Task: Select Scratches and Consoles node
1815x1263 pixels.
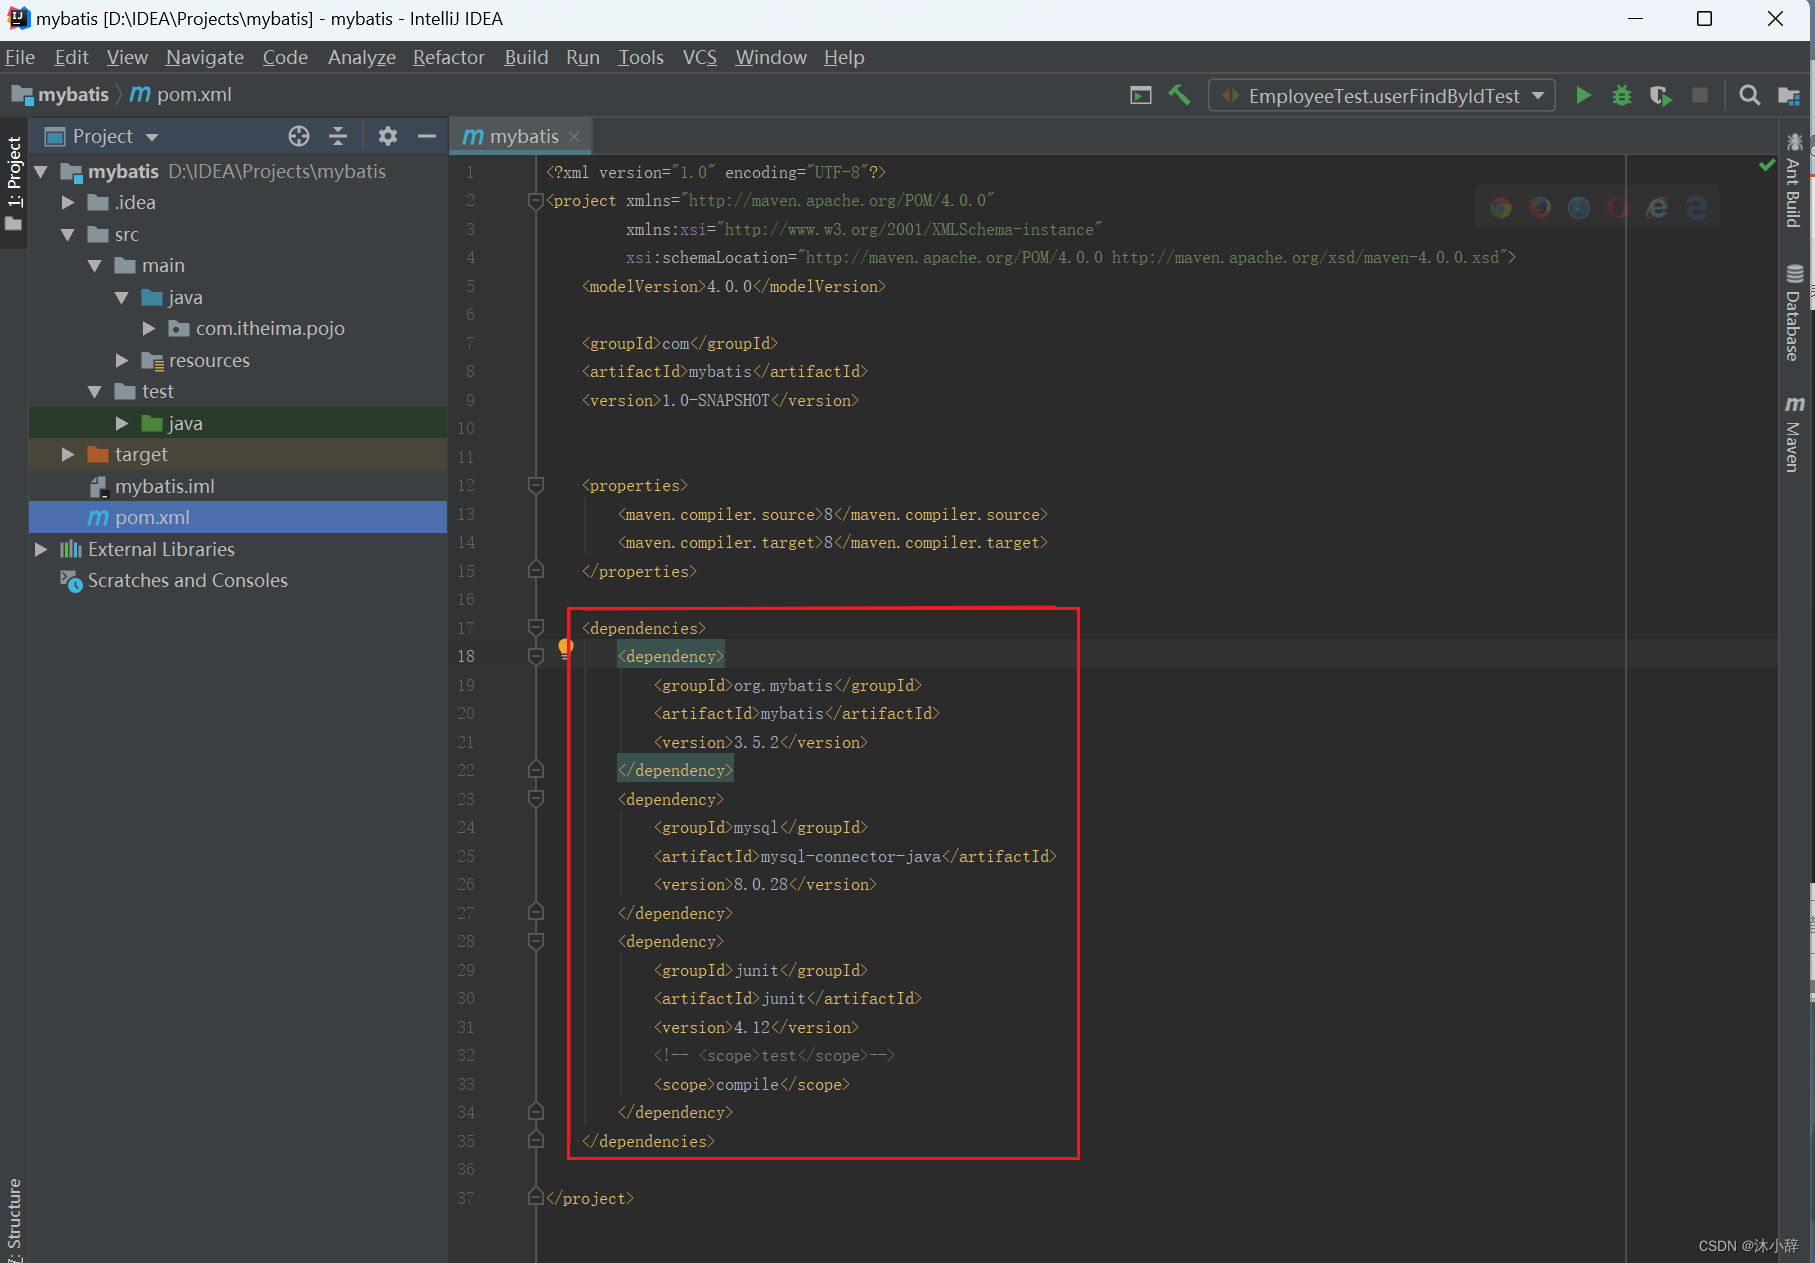Action: click(x=238, y=581)
